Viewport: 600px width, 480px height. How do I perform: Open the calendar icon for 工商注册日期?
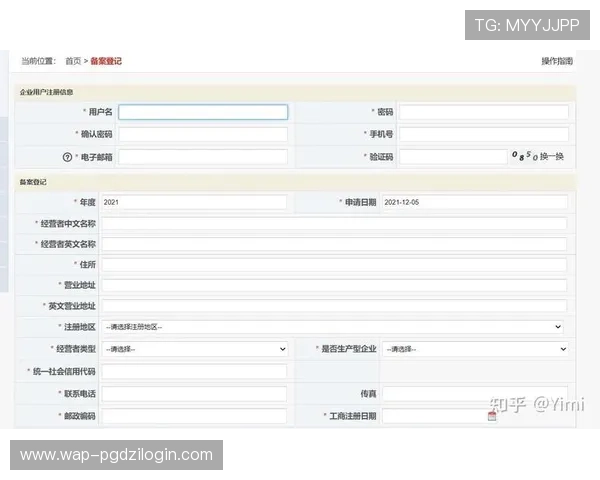coord(492,416)
